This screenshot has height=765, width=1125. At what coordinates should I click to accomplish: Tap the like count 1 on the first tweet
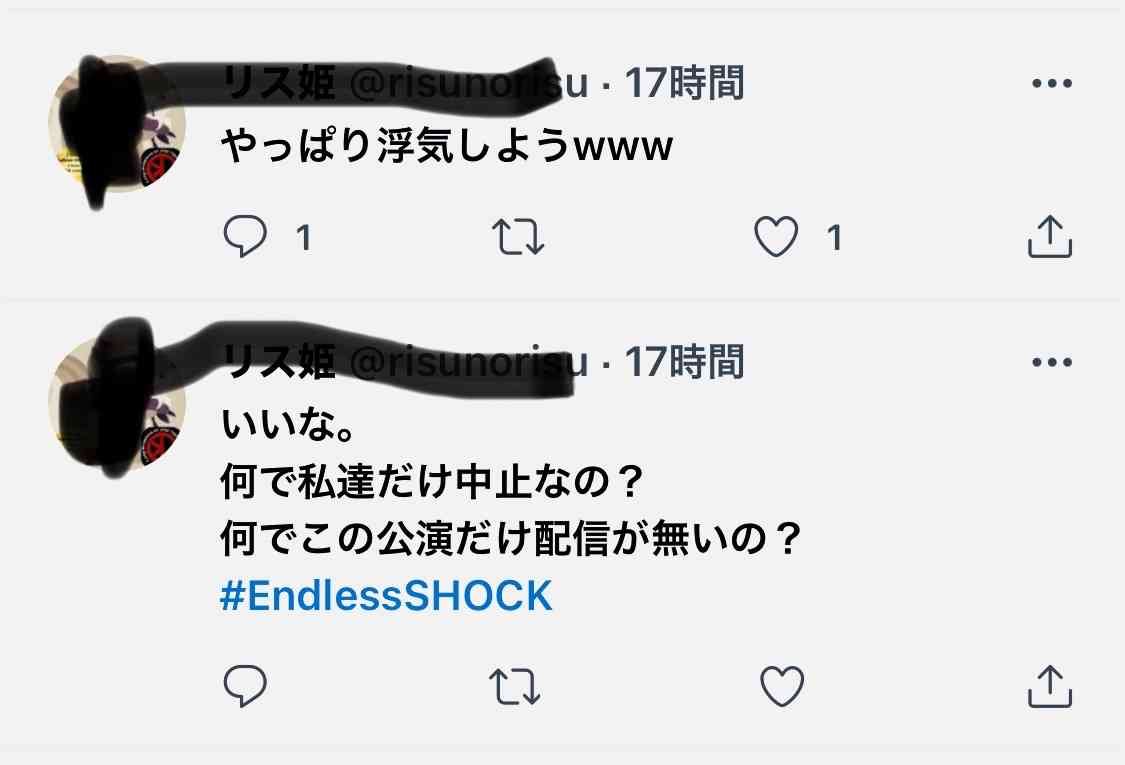click(834, 238)
